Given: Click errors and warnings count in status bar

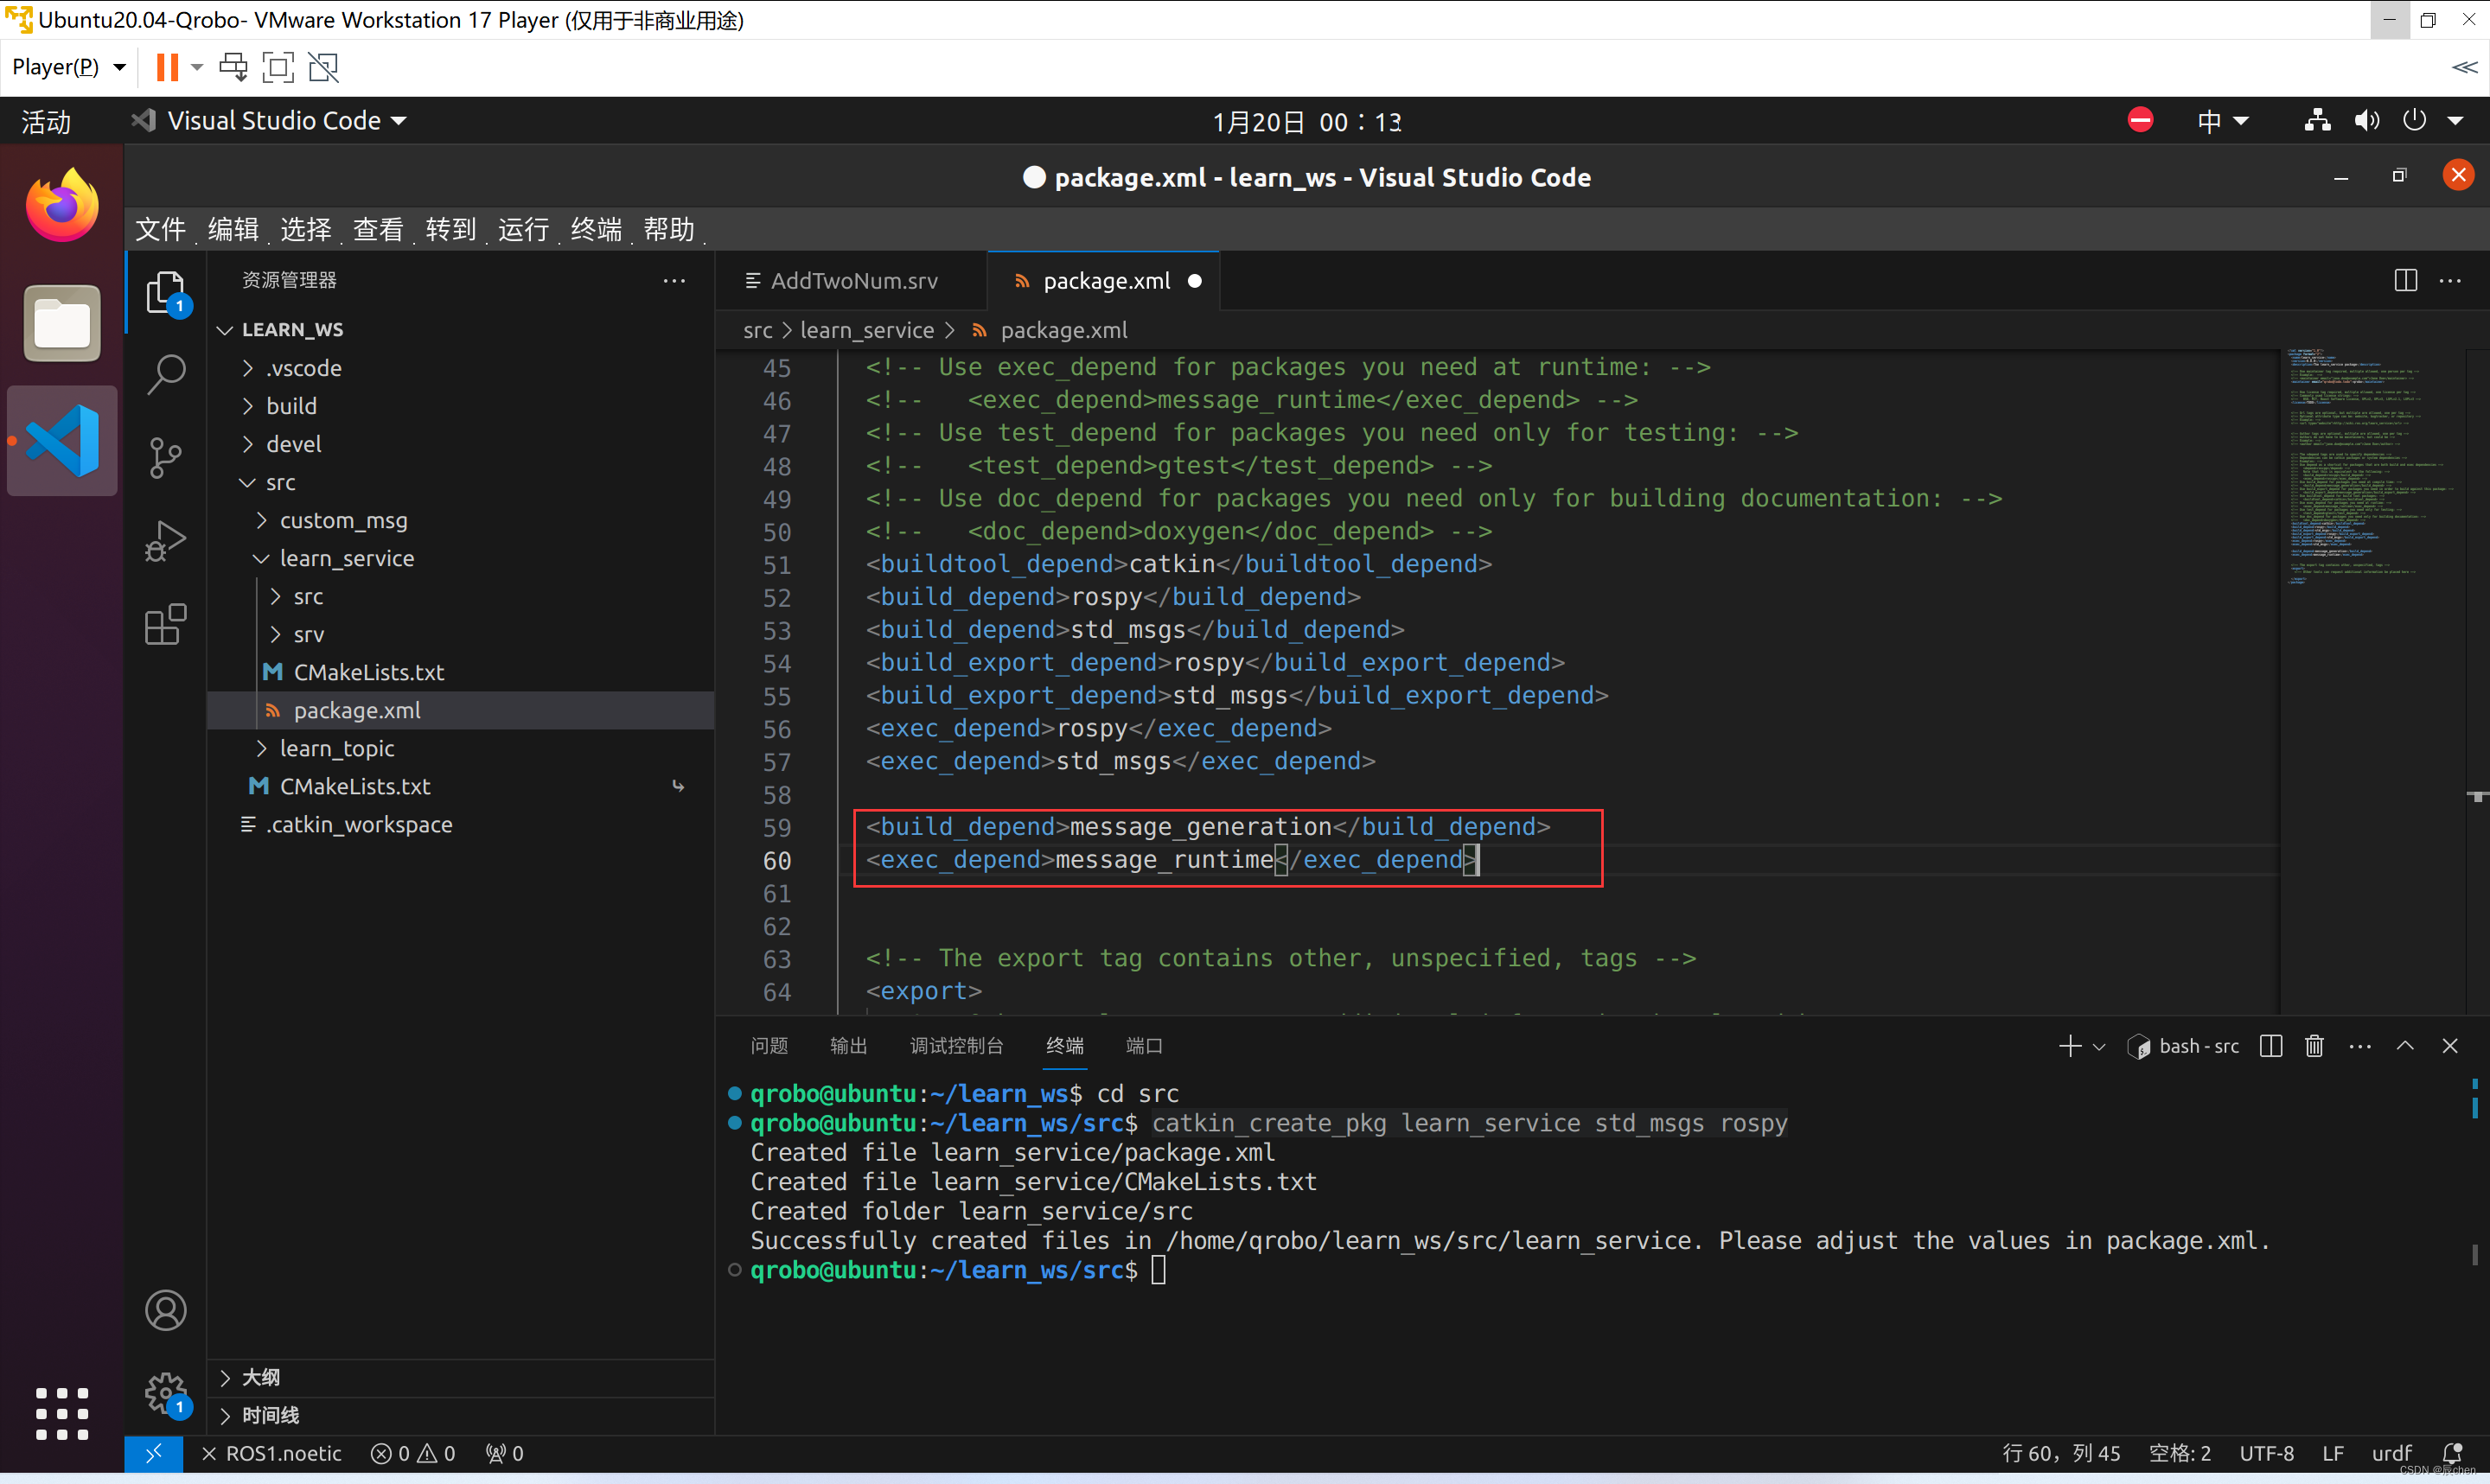Looking at the screenshot, I should 413,1453.
